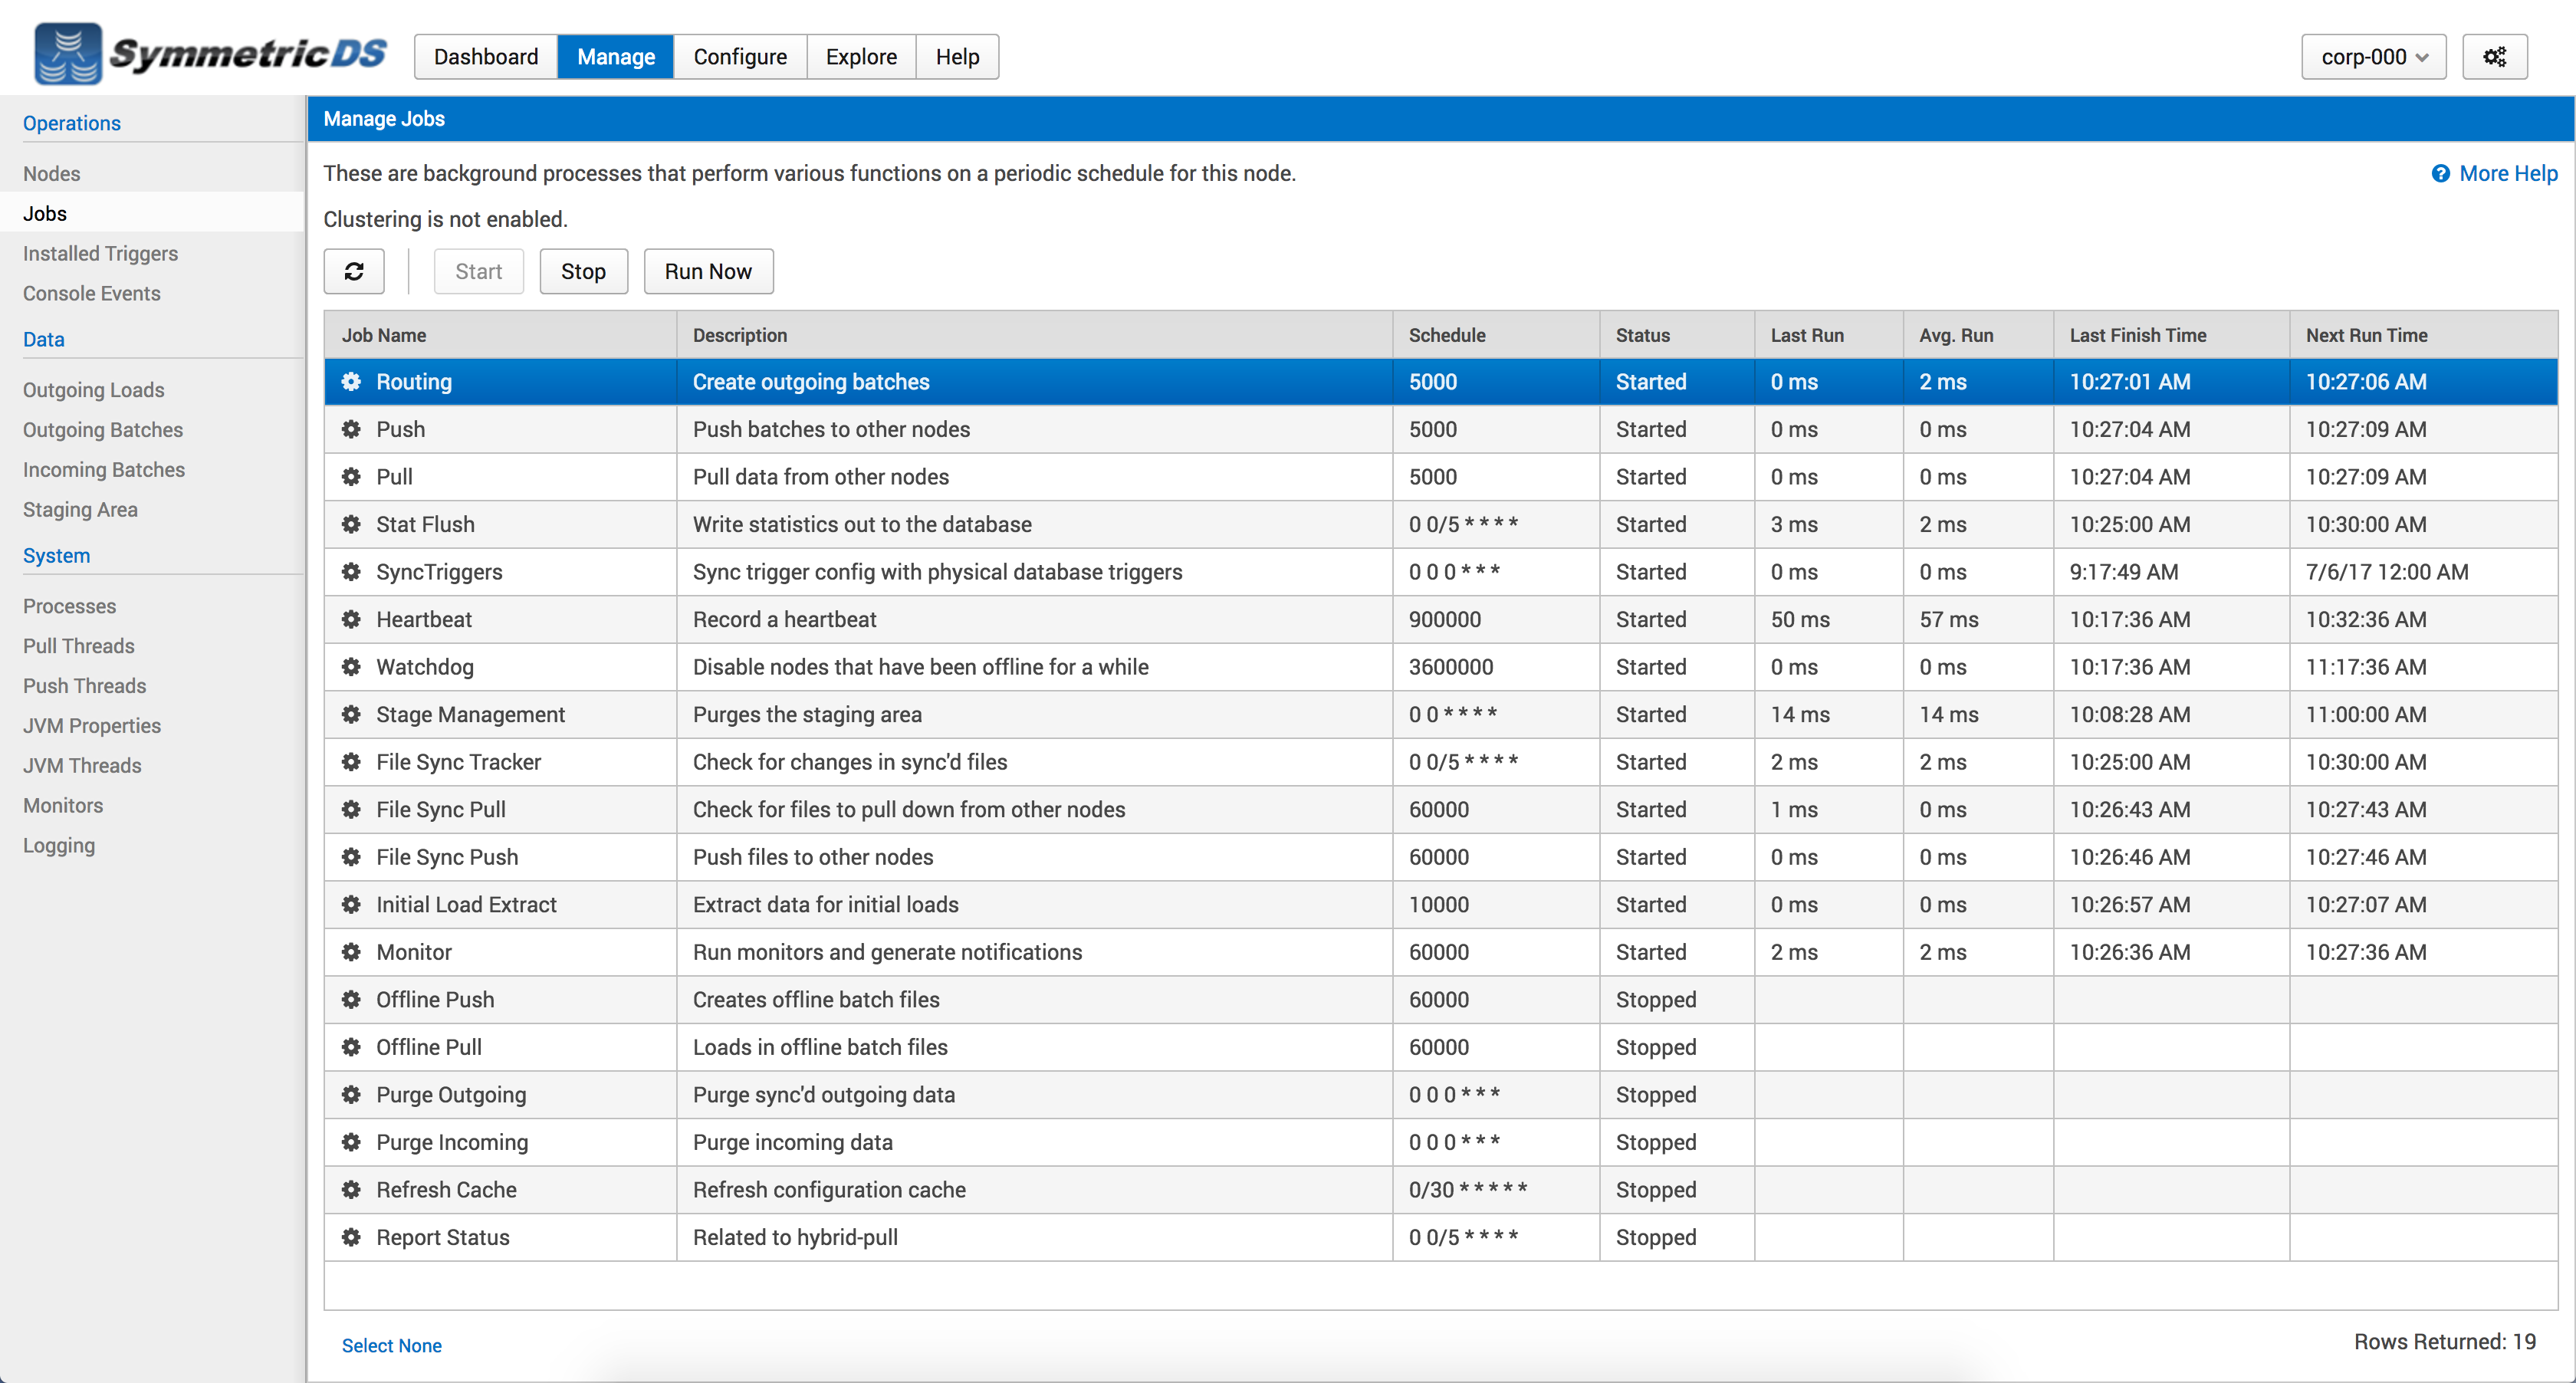Click gear icon for Refresh Cache job
The image size is (2576, 1383).
coord(351,1189)
